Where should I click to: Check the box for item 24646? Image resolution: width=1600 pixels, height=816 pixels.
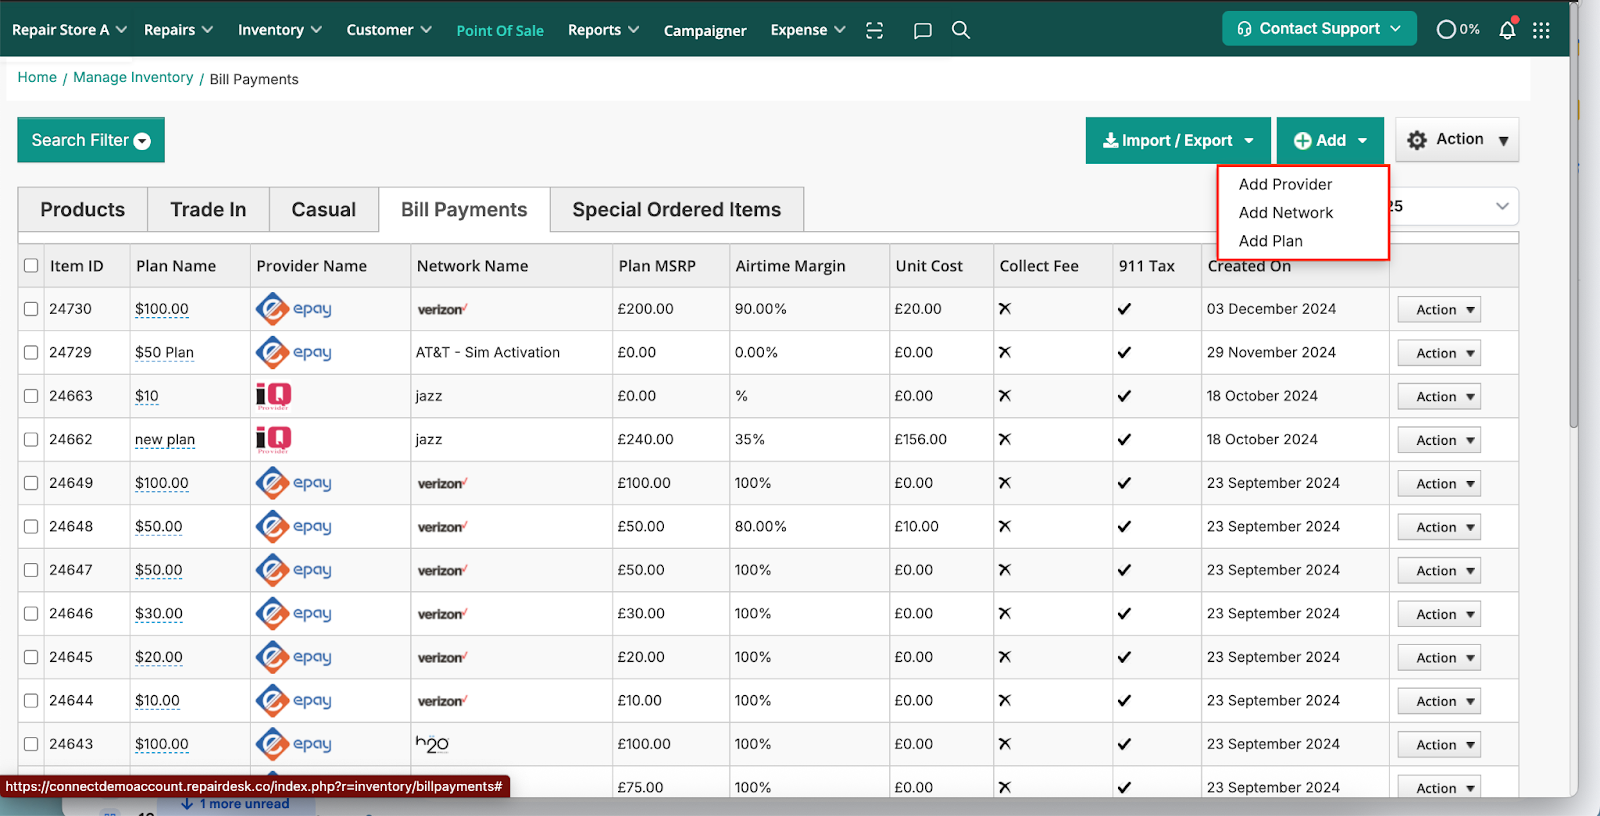coord(31,614)
